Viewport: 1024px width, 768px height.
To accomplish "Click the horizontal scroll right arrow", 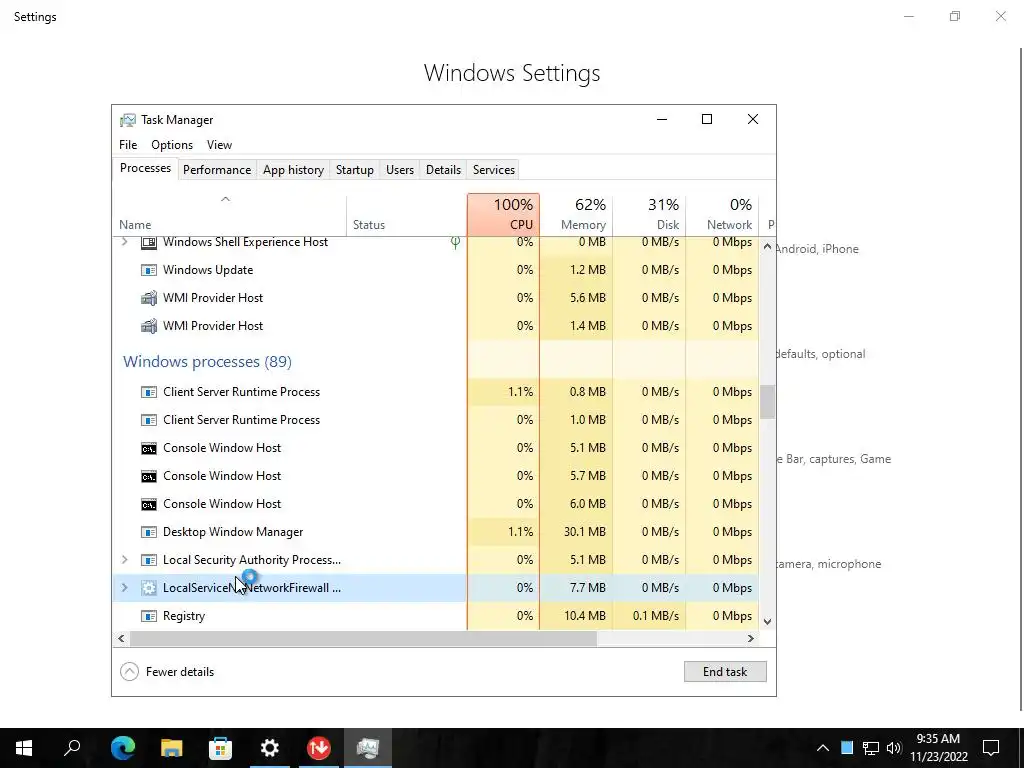I will 751,639.
